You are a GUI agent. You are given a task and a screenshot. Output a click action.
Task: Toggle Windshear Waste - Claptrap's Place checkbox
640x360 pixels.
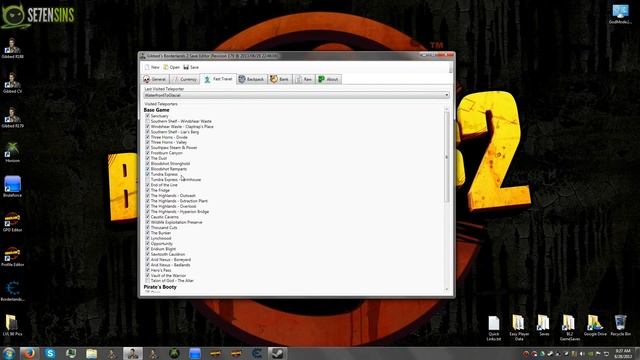(x=148, y=127)
